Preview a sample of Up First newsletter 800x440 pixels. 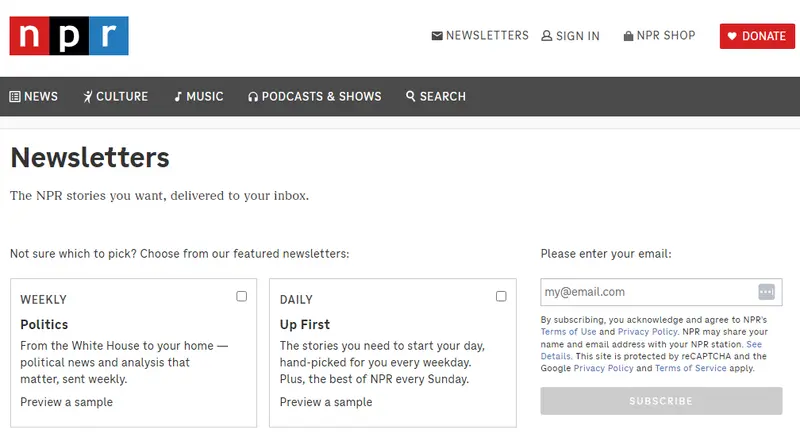point(326,402)
